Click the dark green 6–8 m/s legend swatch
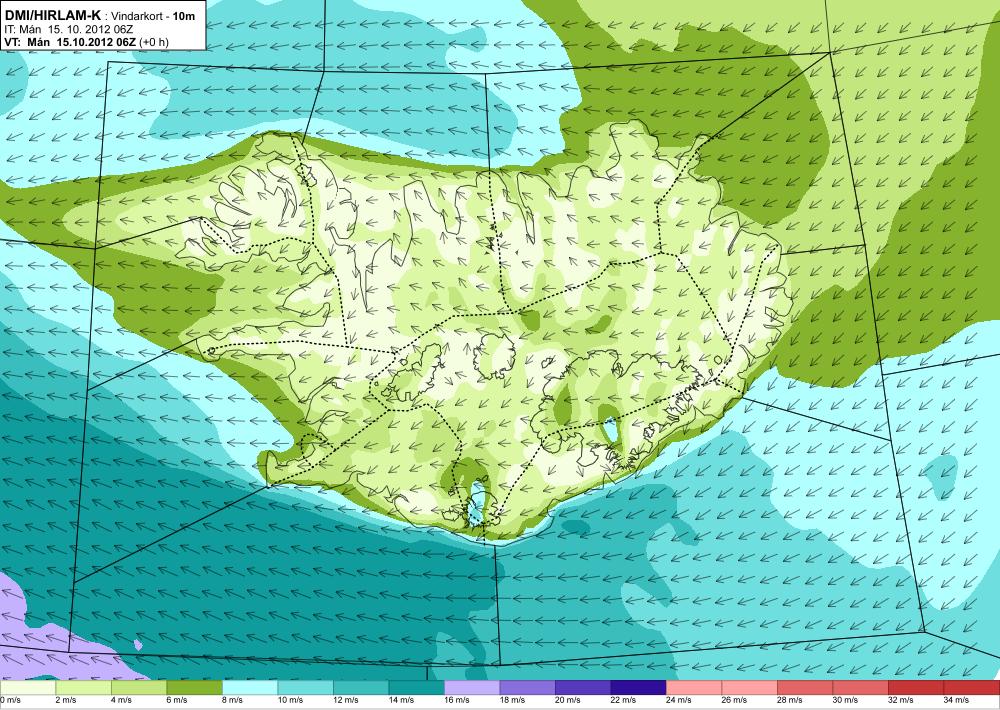 (x=195, y=688)
